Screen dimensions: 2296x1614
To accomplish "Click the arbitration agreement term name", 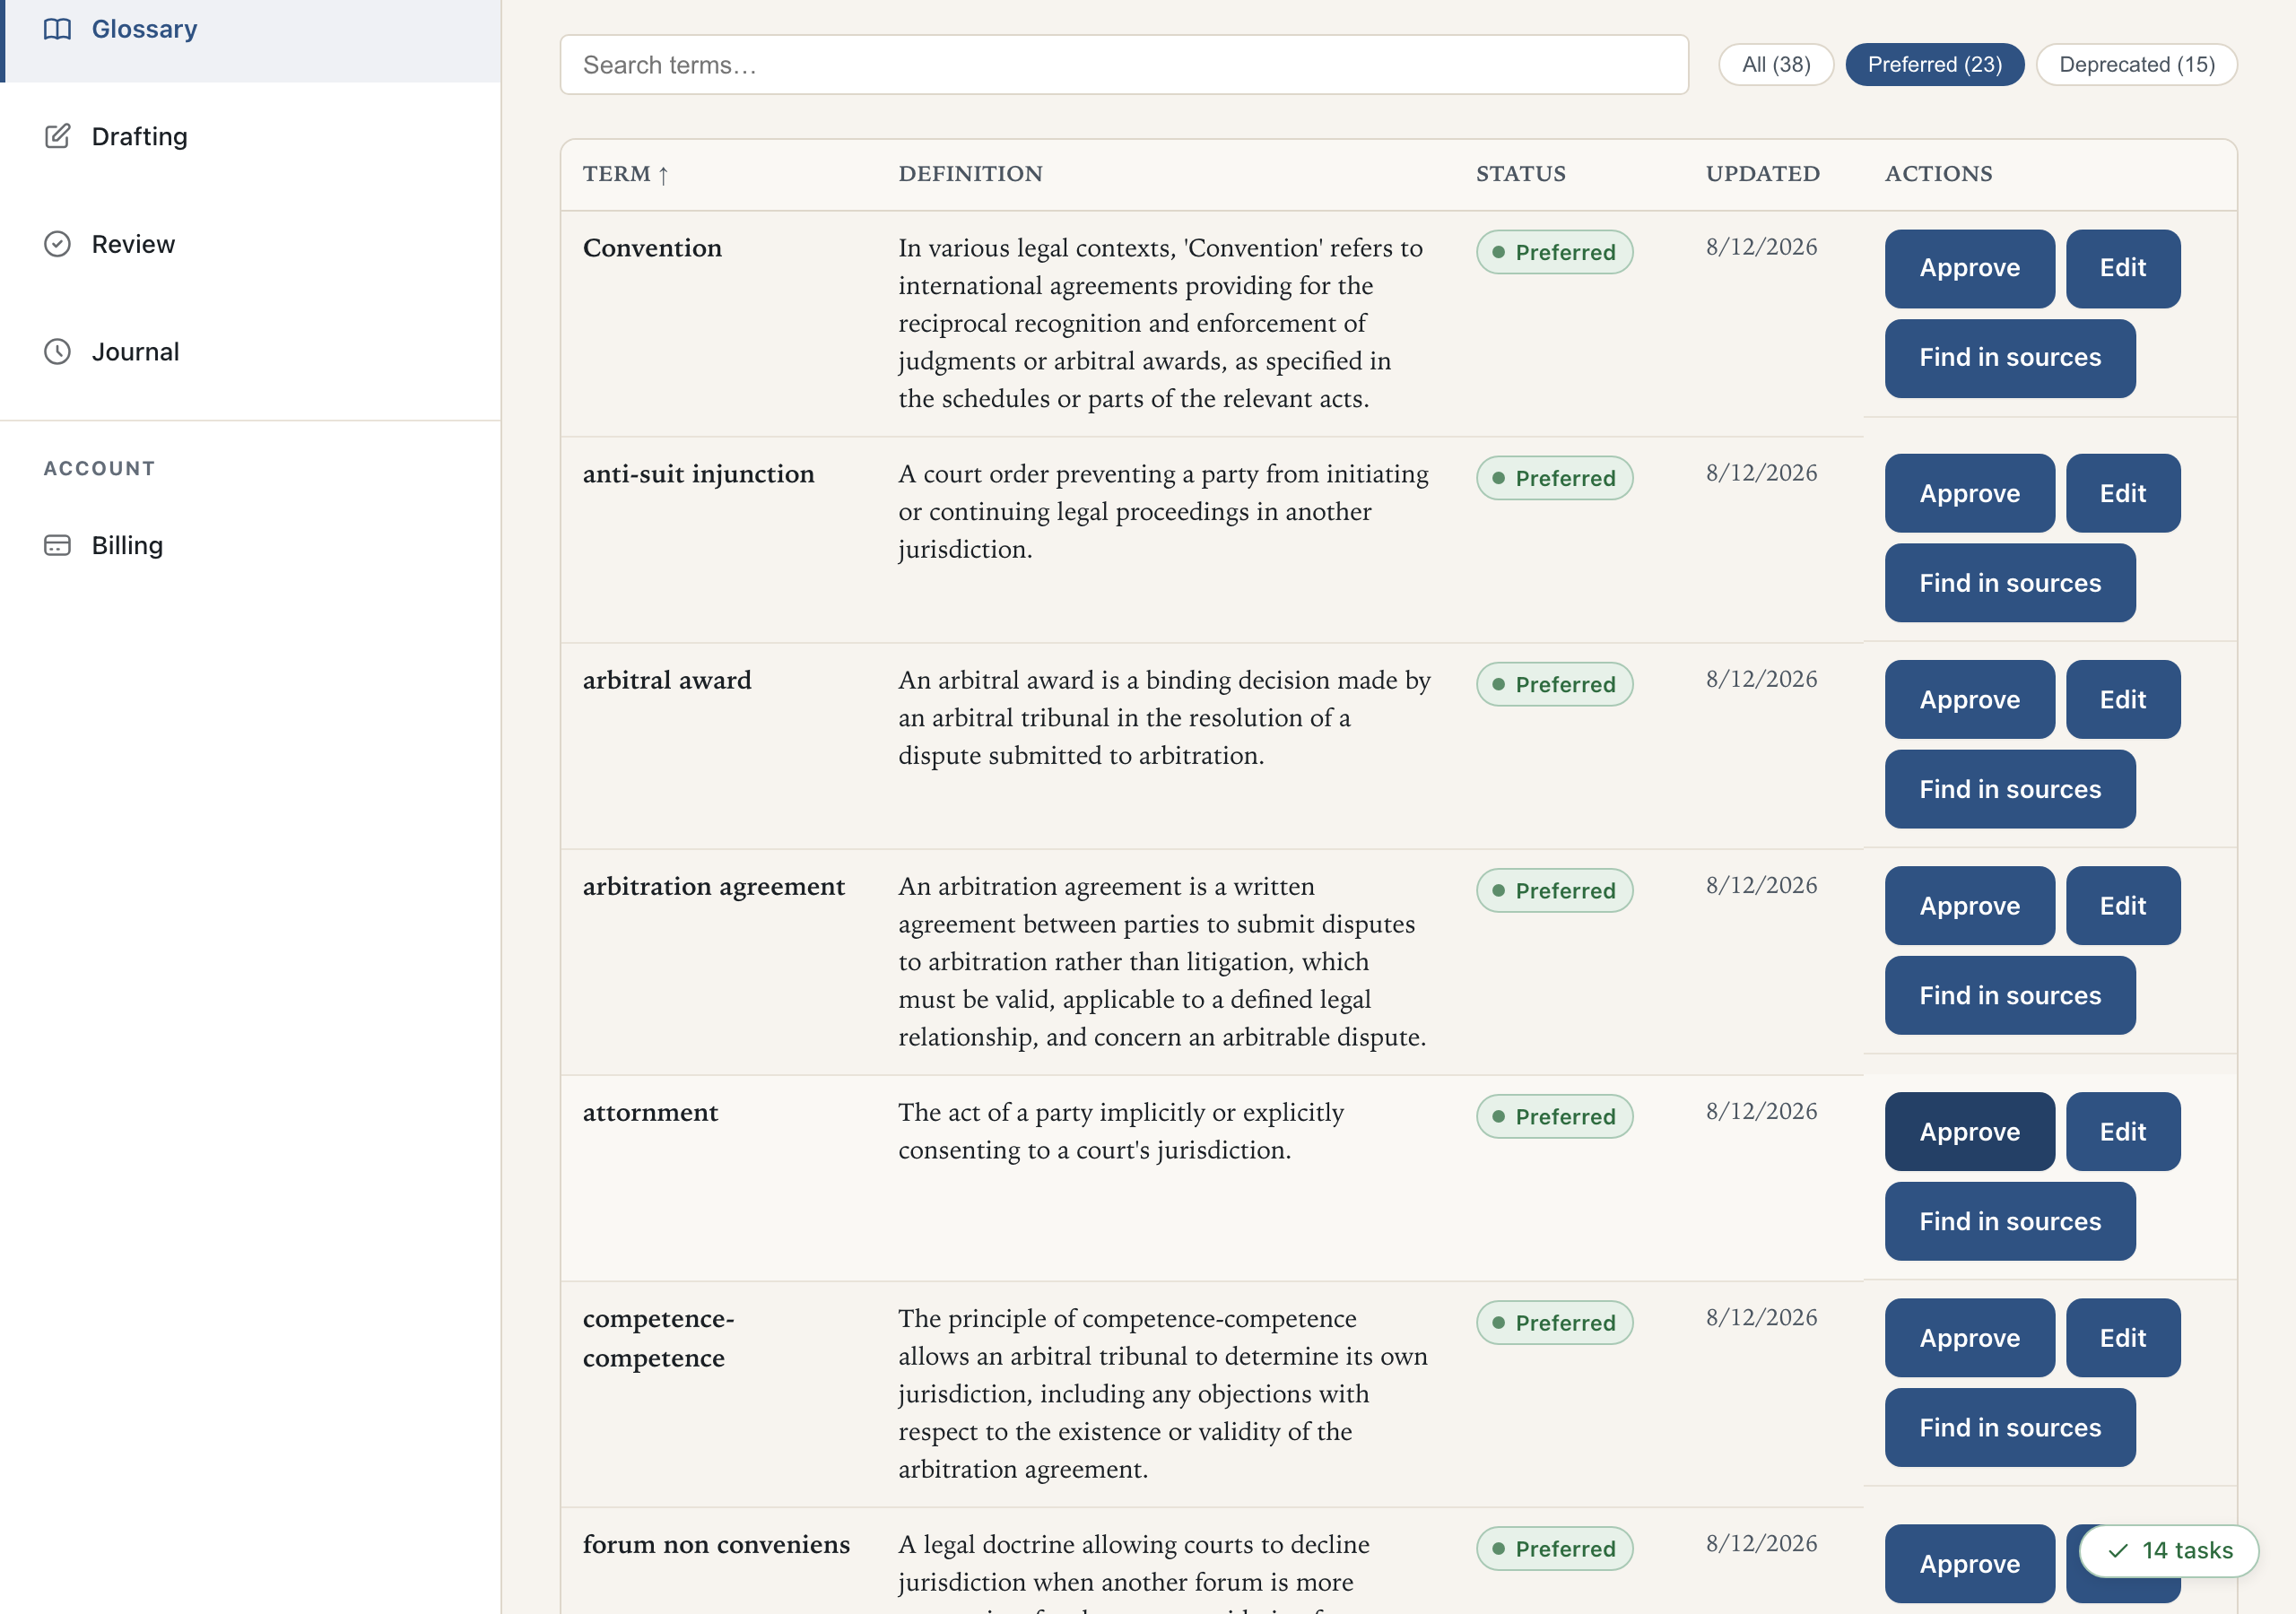I will pyautogui.click(x=714, y=886).
